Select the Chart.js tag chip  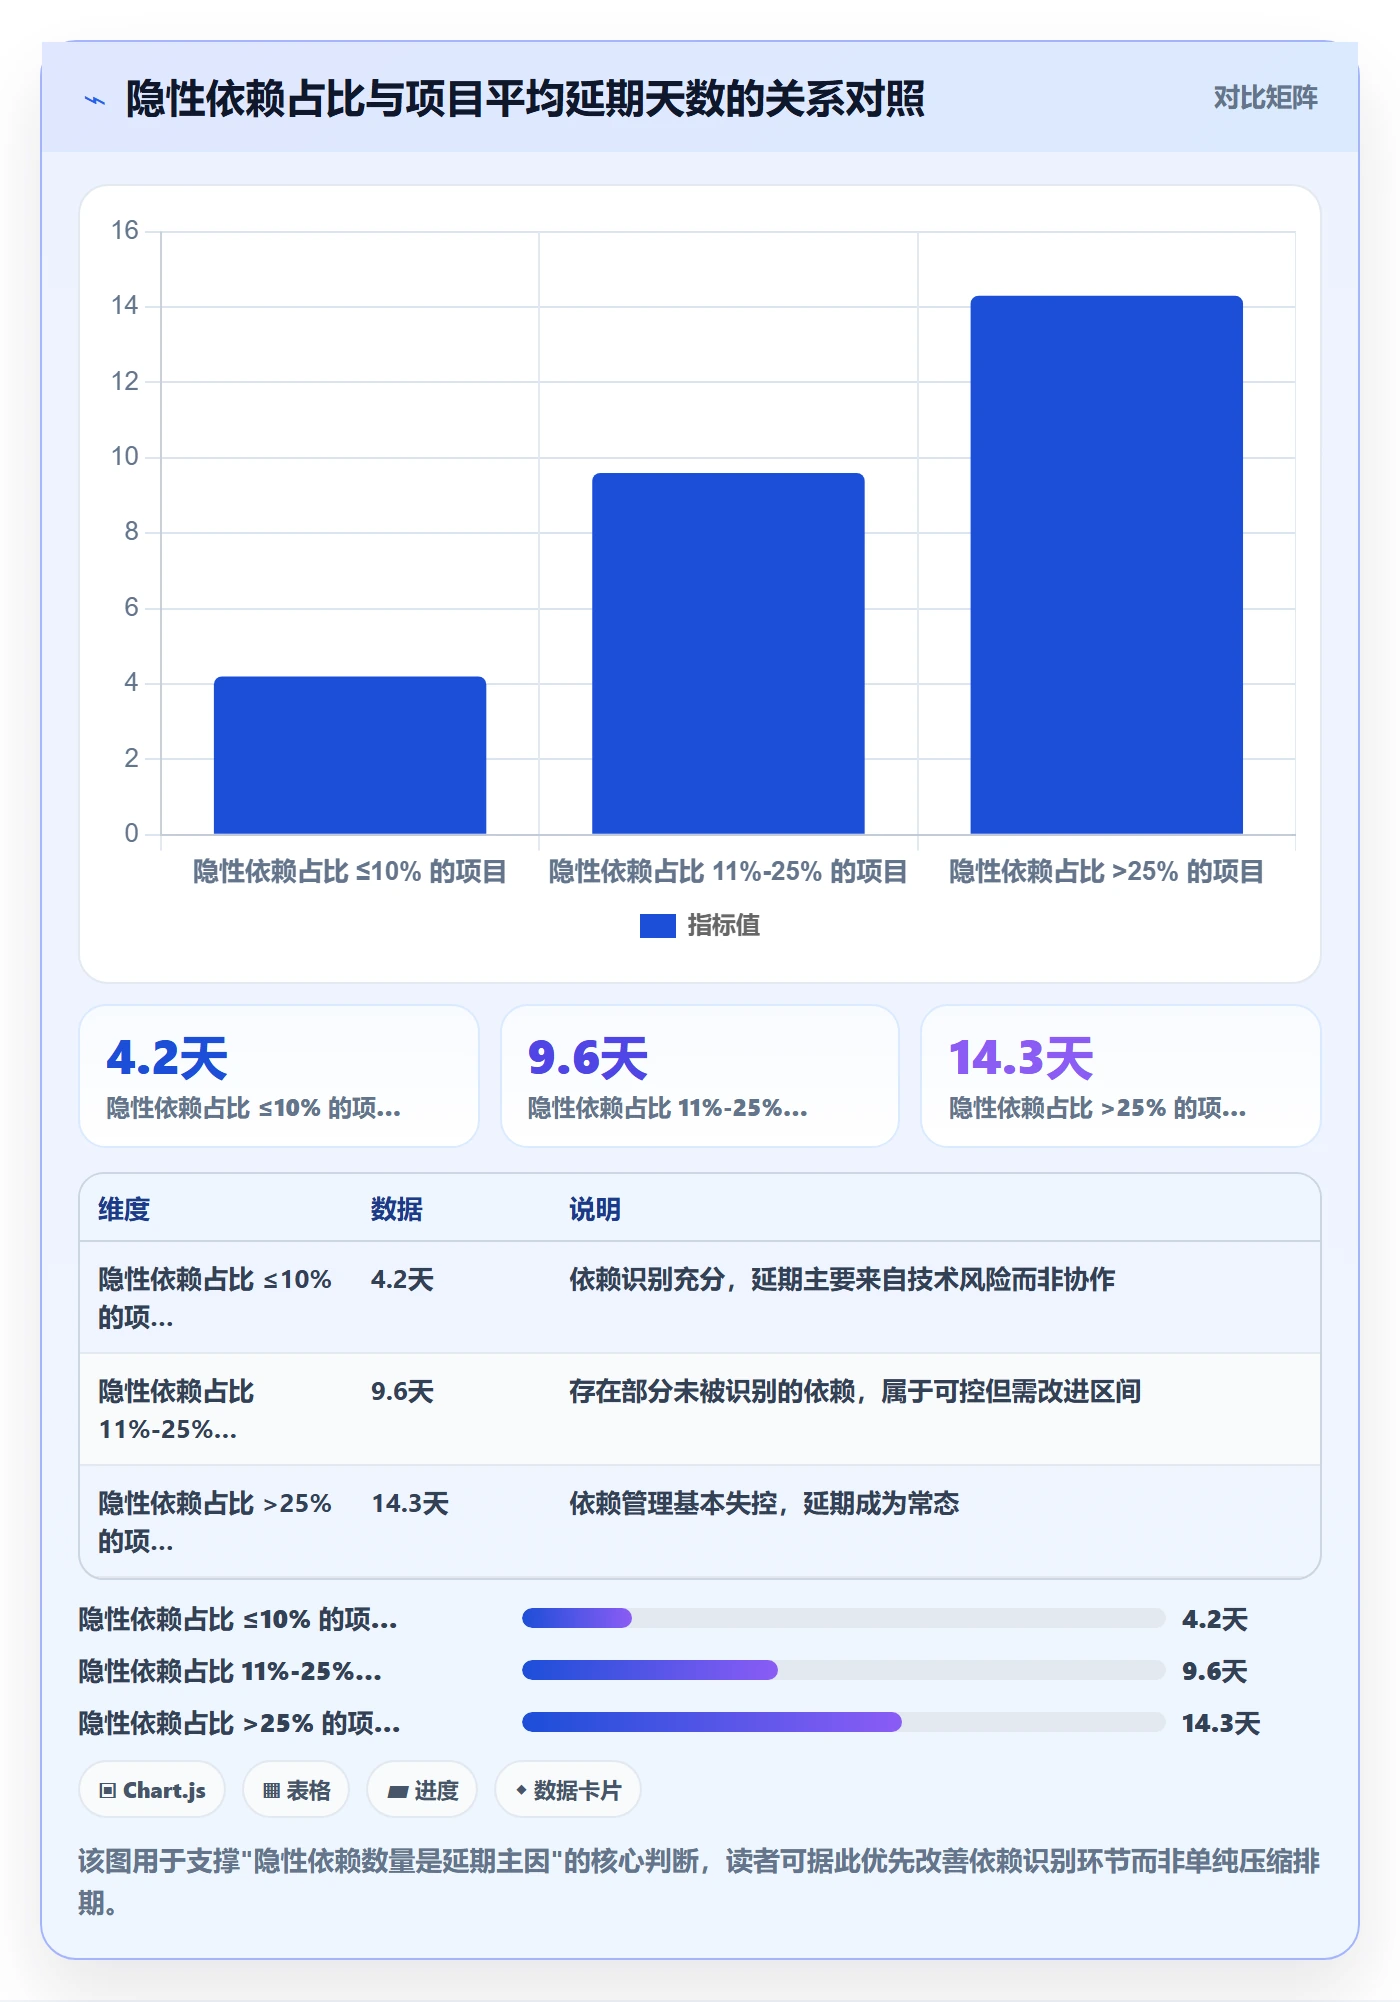(x=152, y=1790)
